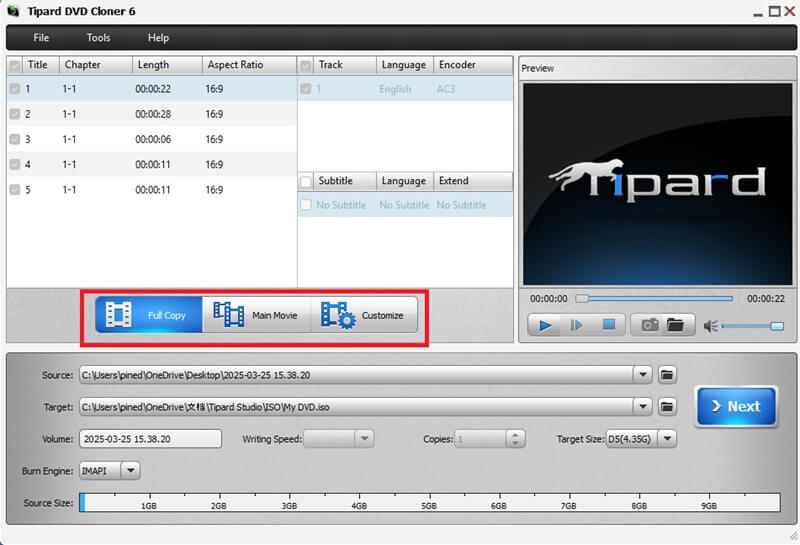Open the Burn Engine dropdown
The image size is (800, 545).
(x=131, y=470)
